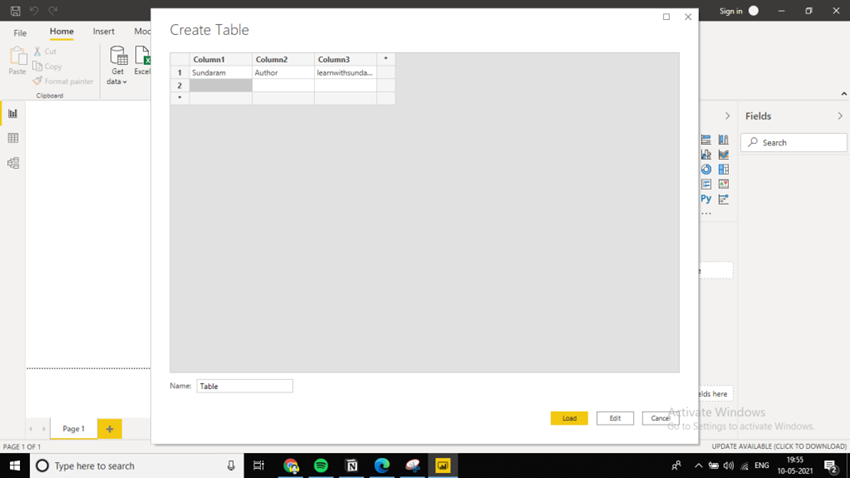Open the File menu
This screenshot has height=478, width=850.
pyautogui.click(x=20, y=33)
